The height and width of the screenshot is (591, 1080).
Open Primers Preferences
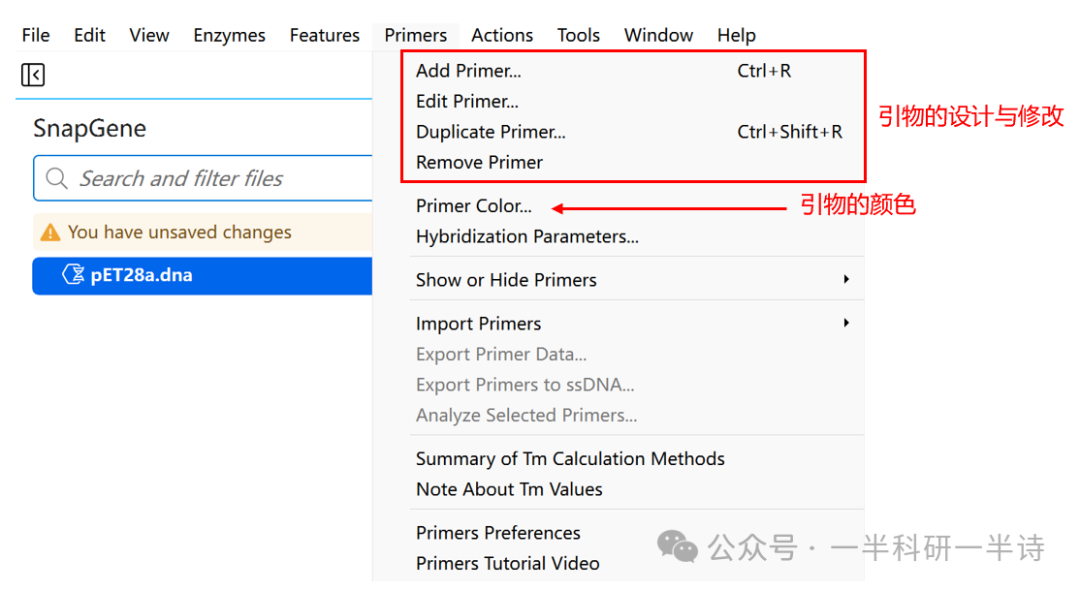click(x=498, y=533)
